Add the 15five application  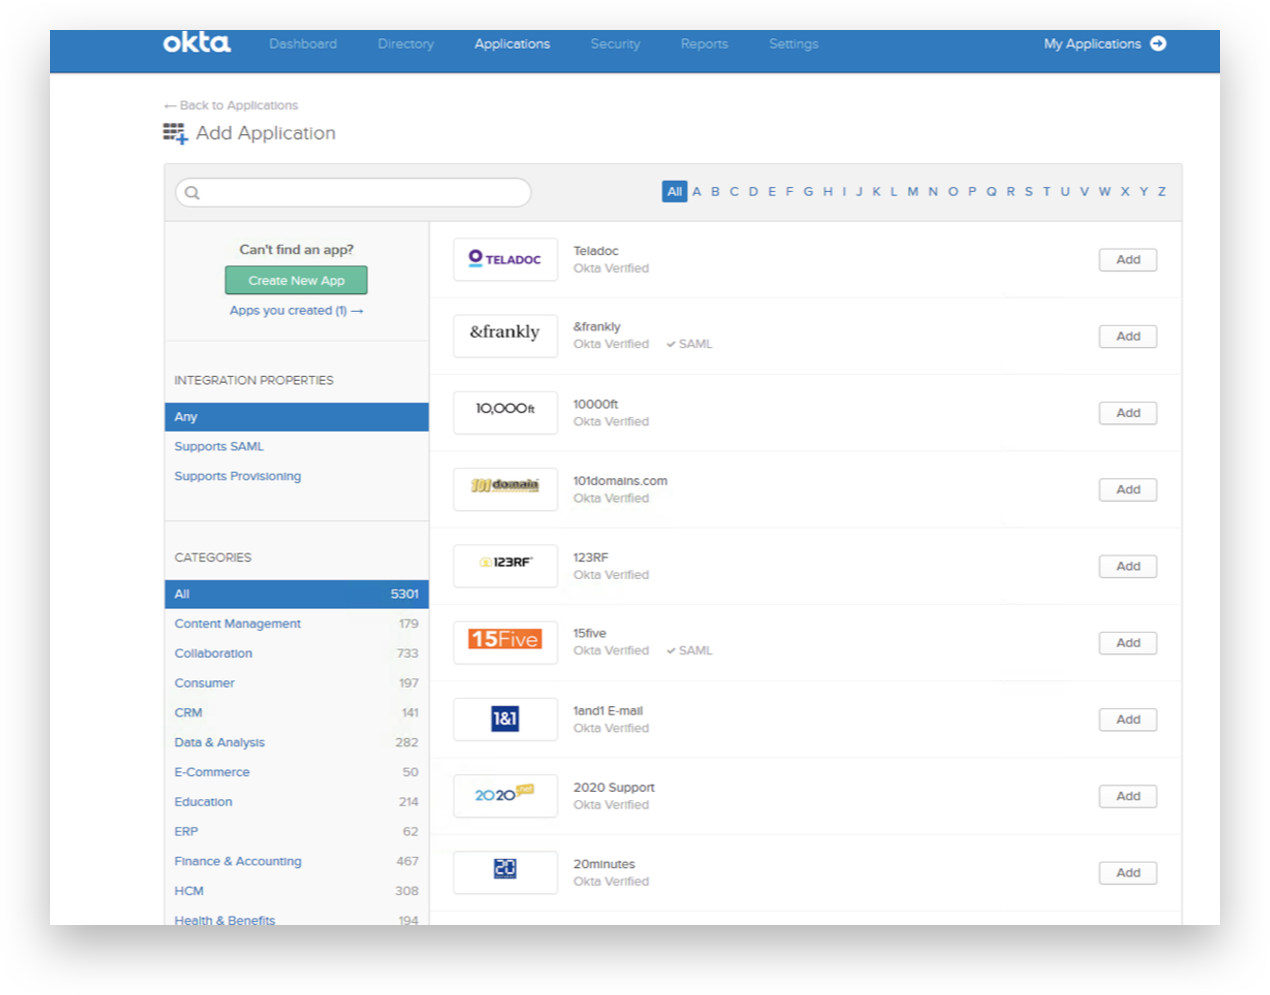coord(1128,643)
